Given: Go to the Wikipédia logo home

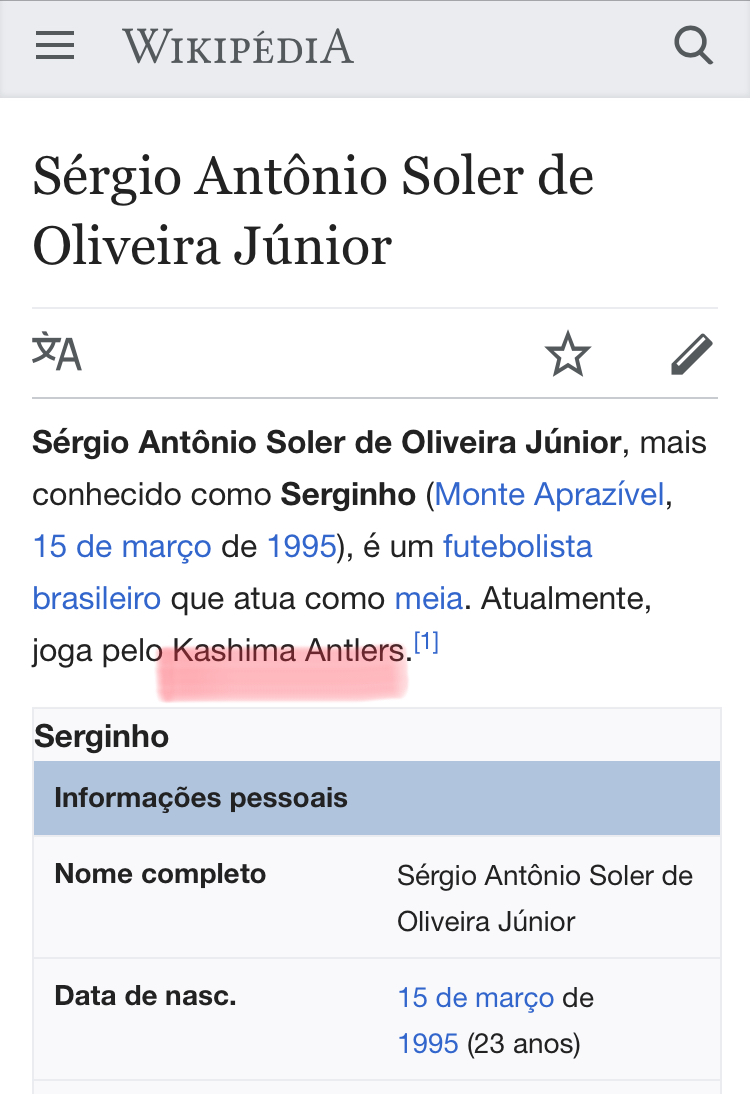Looking at the screenshot, I should (x=238, y=46).
